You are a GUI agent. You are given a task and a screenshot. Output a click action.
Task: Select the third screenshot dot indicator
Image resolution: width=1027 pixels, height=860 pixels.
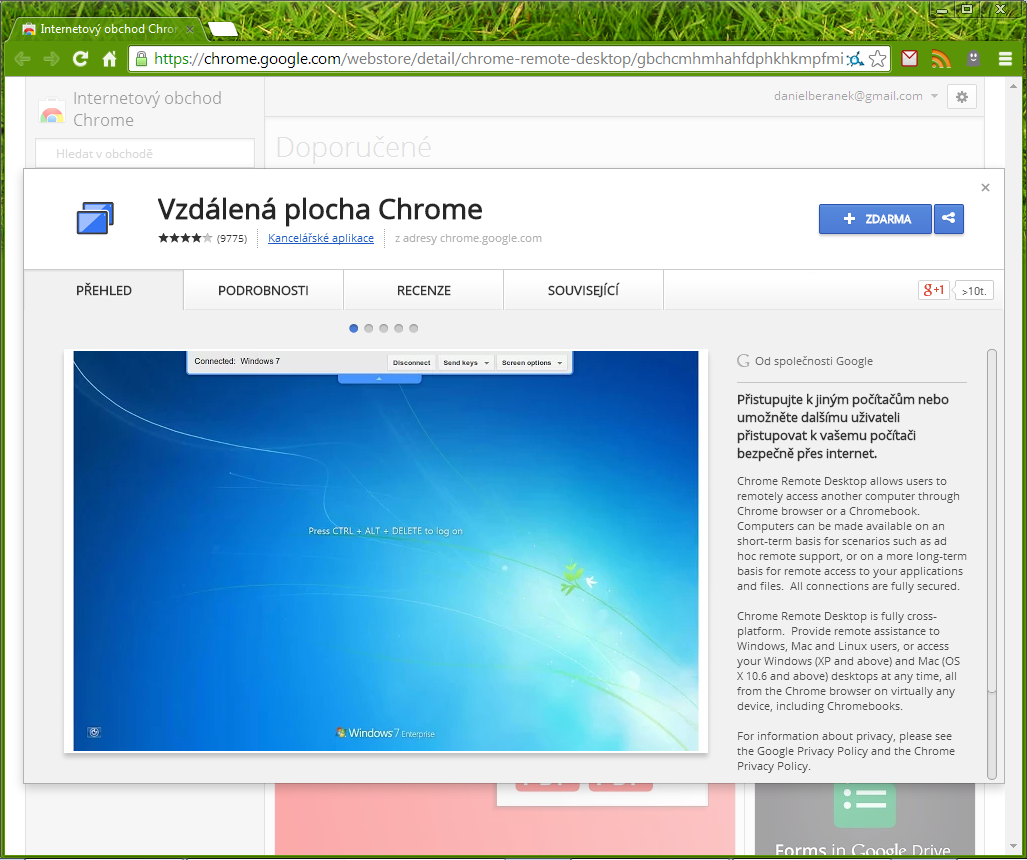(x=384, y=328)
